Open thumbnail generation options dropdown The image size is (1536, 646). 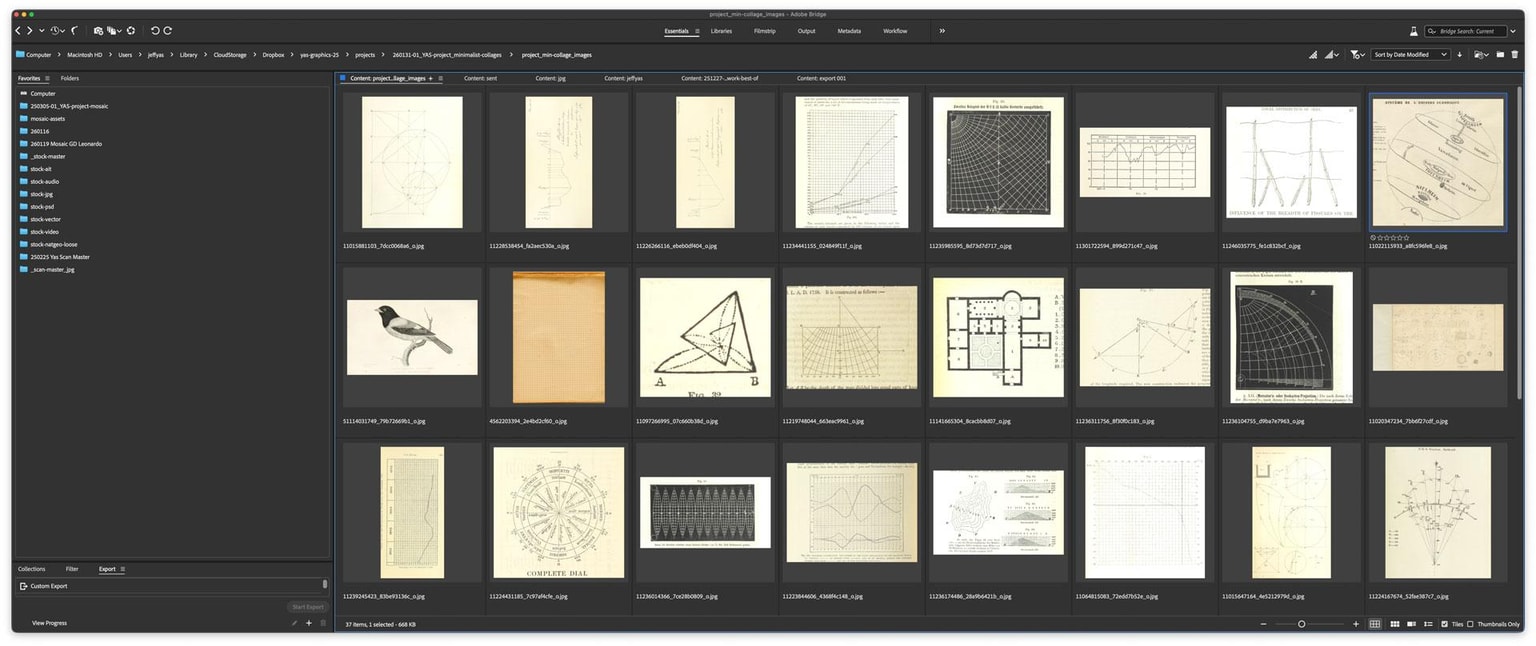1331,55
